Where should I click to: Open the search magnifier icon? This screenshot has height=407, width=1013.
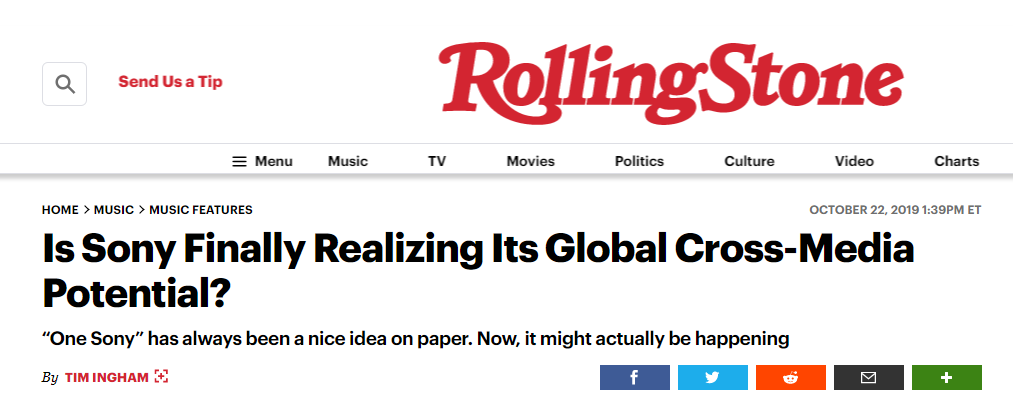[x=65, y=84]
